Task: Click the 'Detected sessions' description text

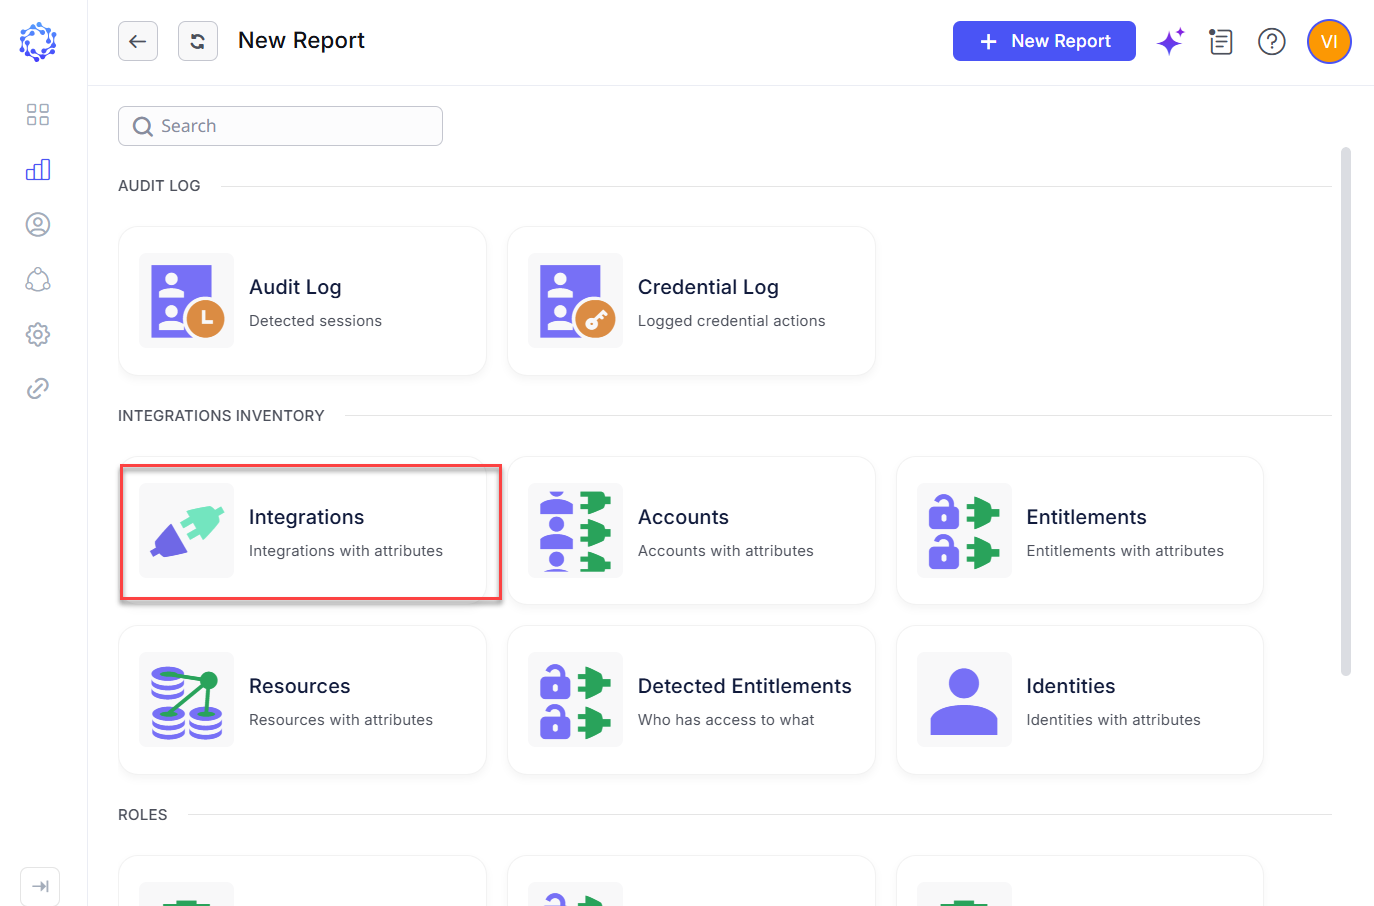Action: (x=315, y=321)
